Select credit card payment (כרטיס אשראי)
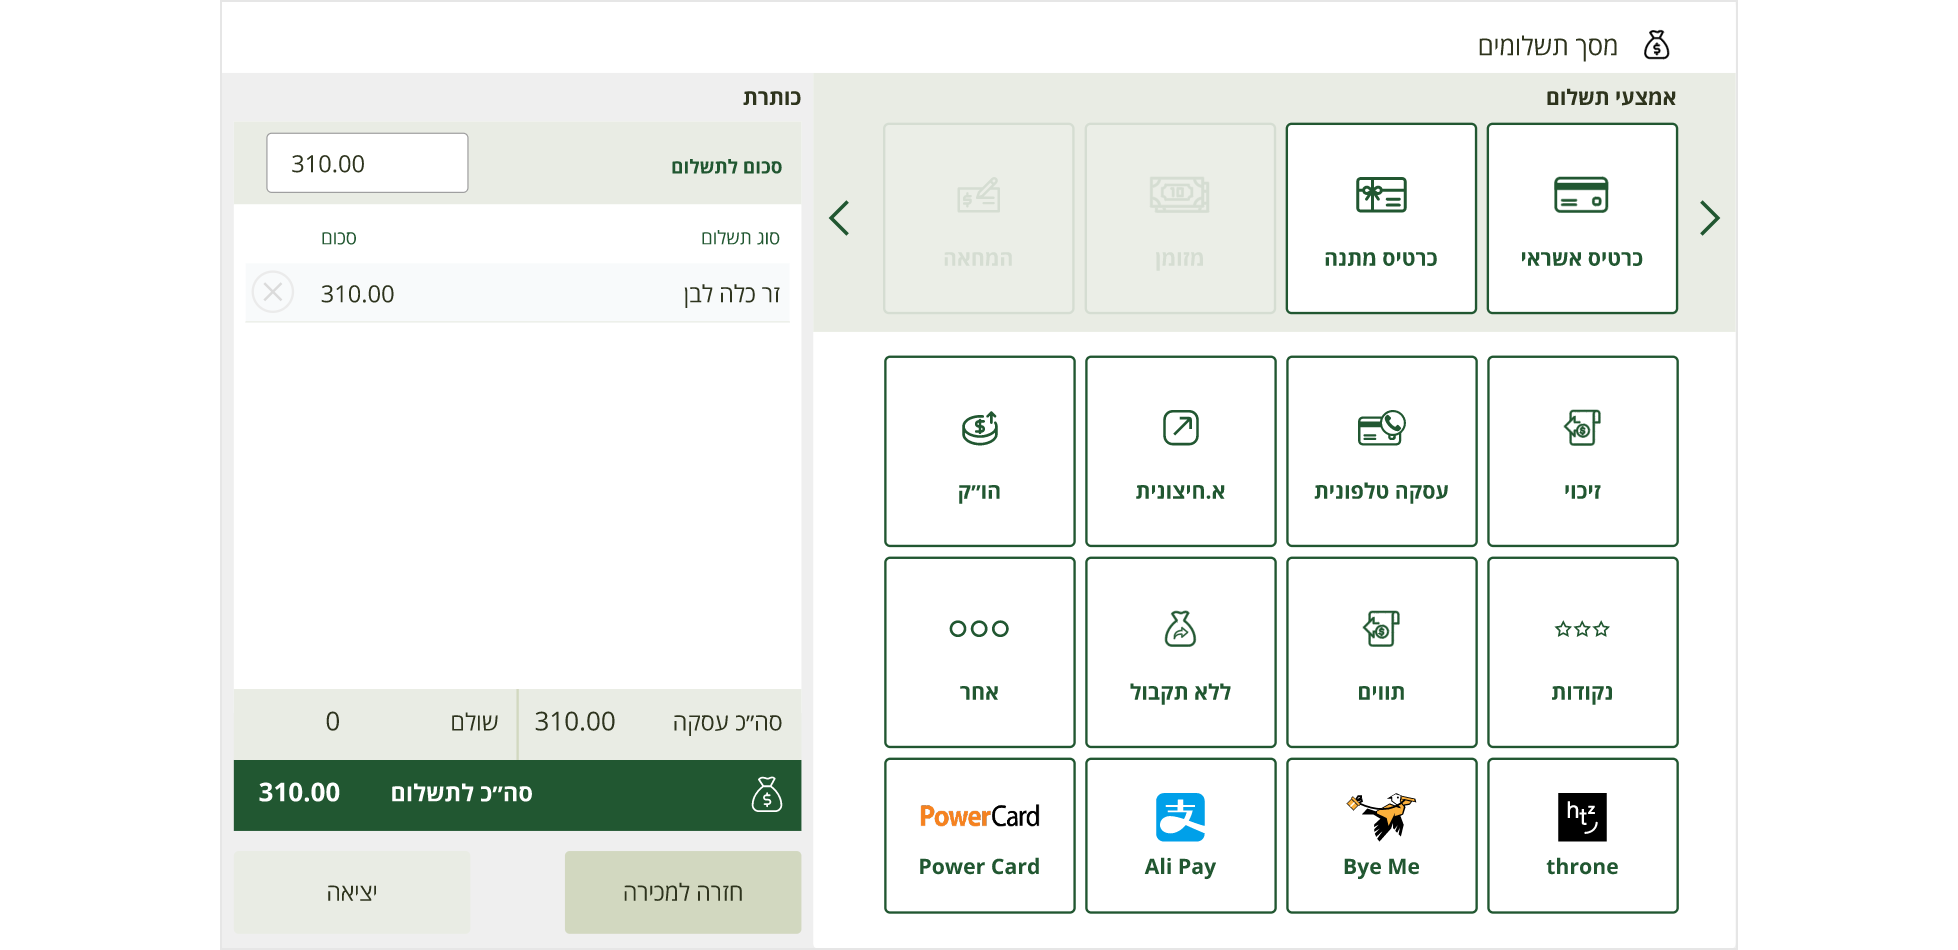This screenshot has width=1958, height=950. (1581, 218)
